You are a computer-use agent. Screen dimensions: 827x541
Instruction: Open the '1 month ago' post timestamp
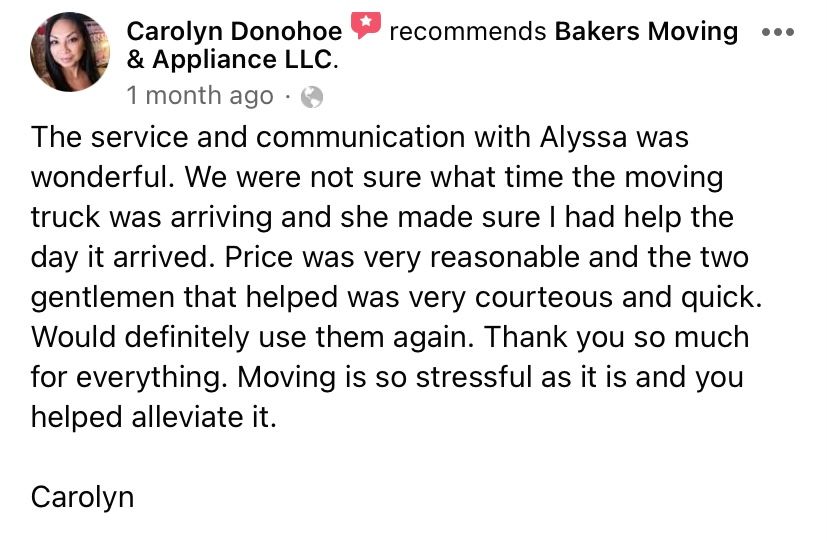point(200,96)
